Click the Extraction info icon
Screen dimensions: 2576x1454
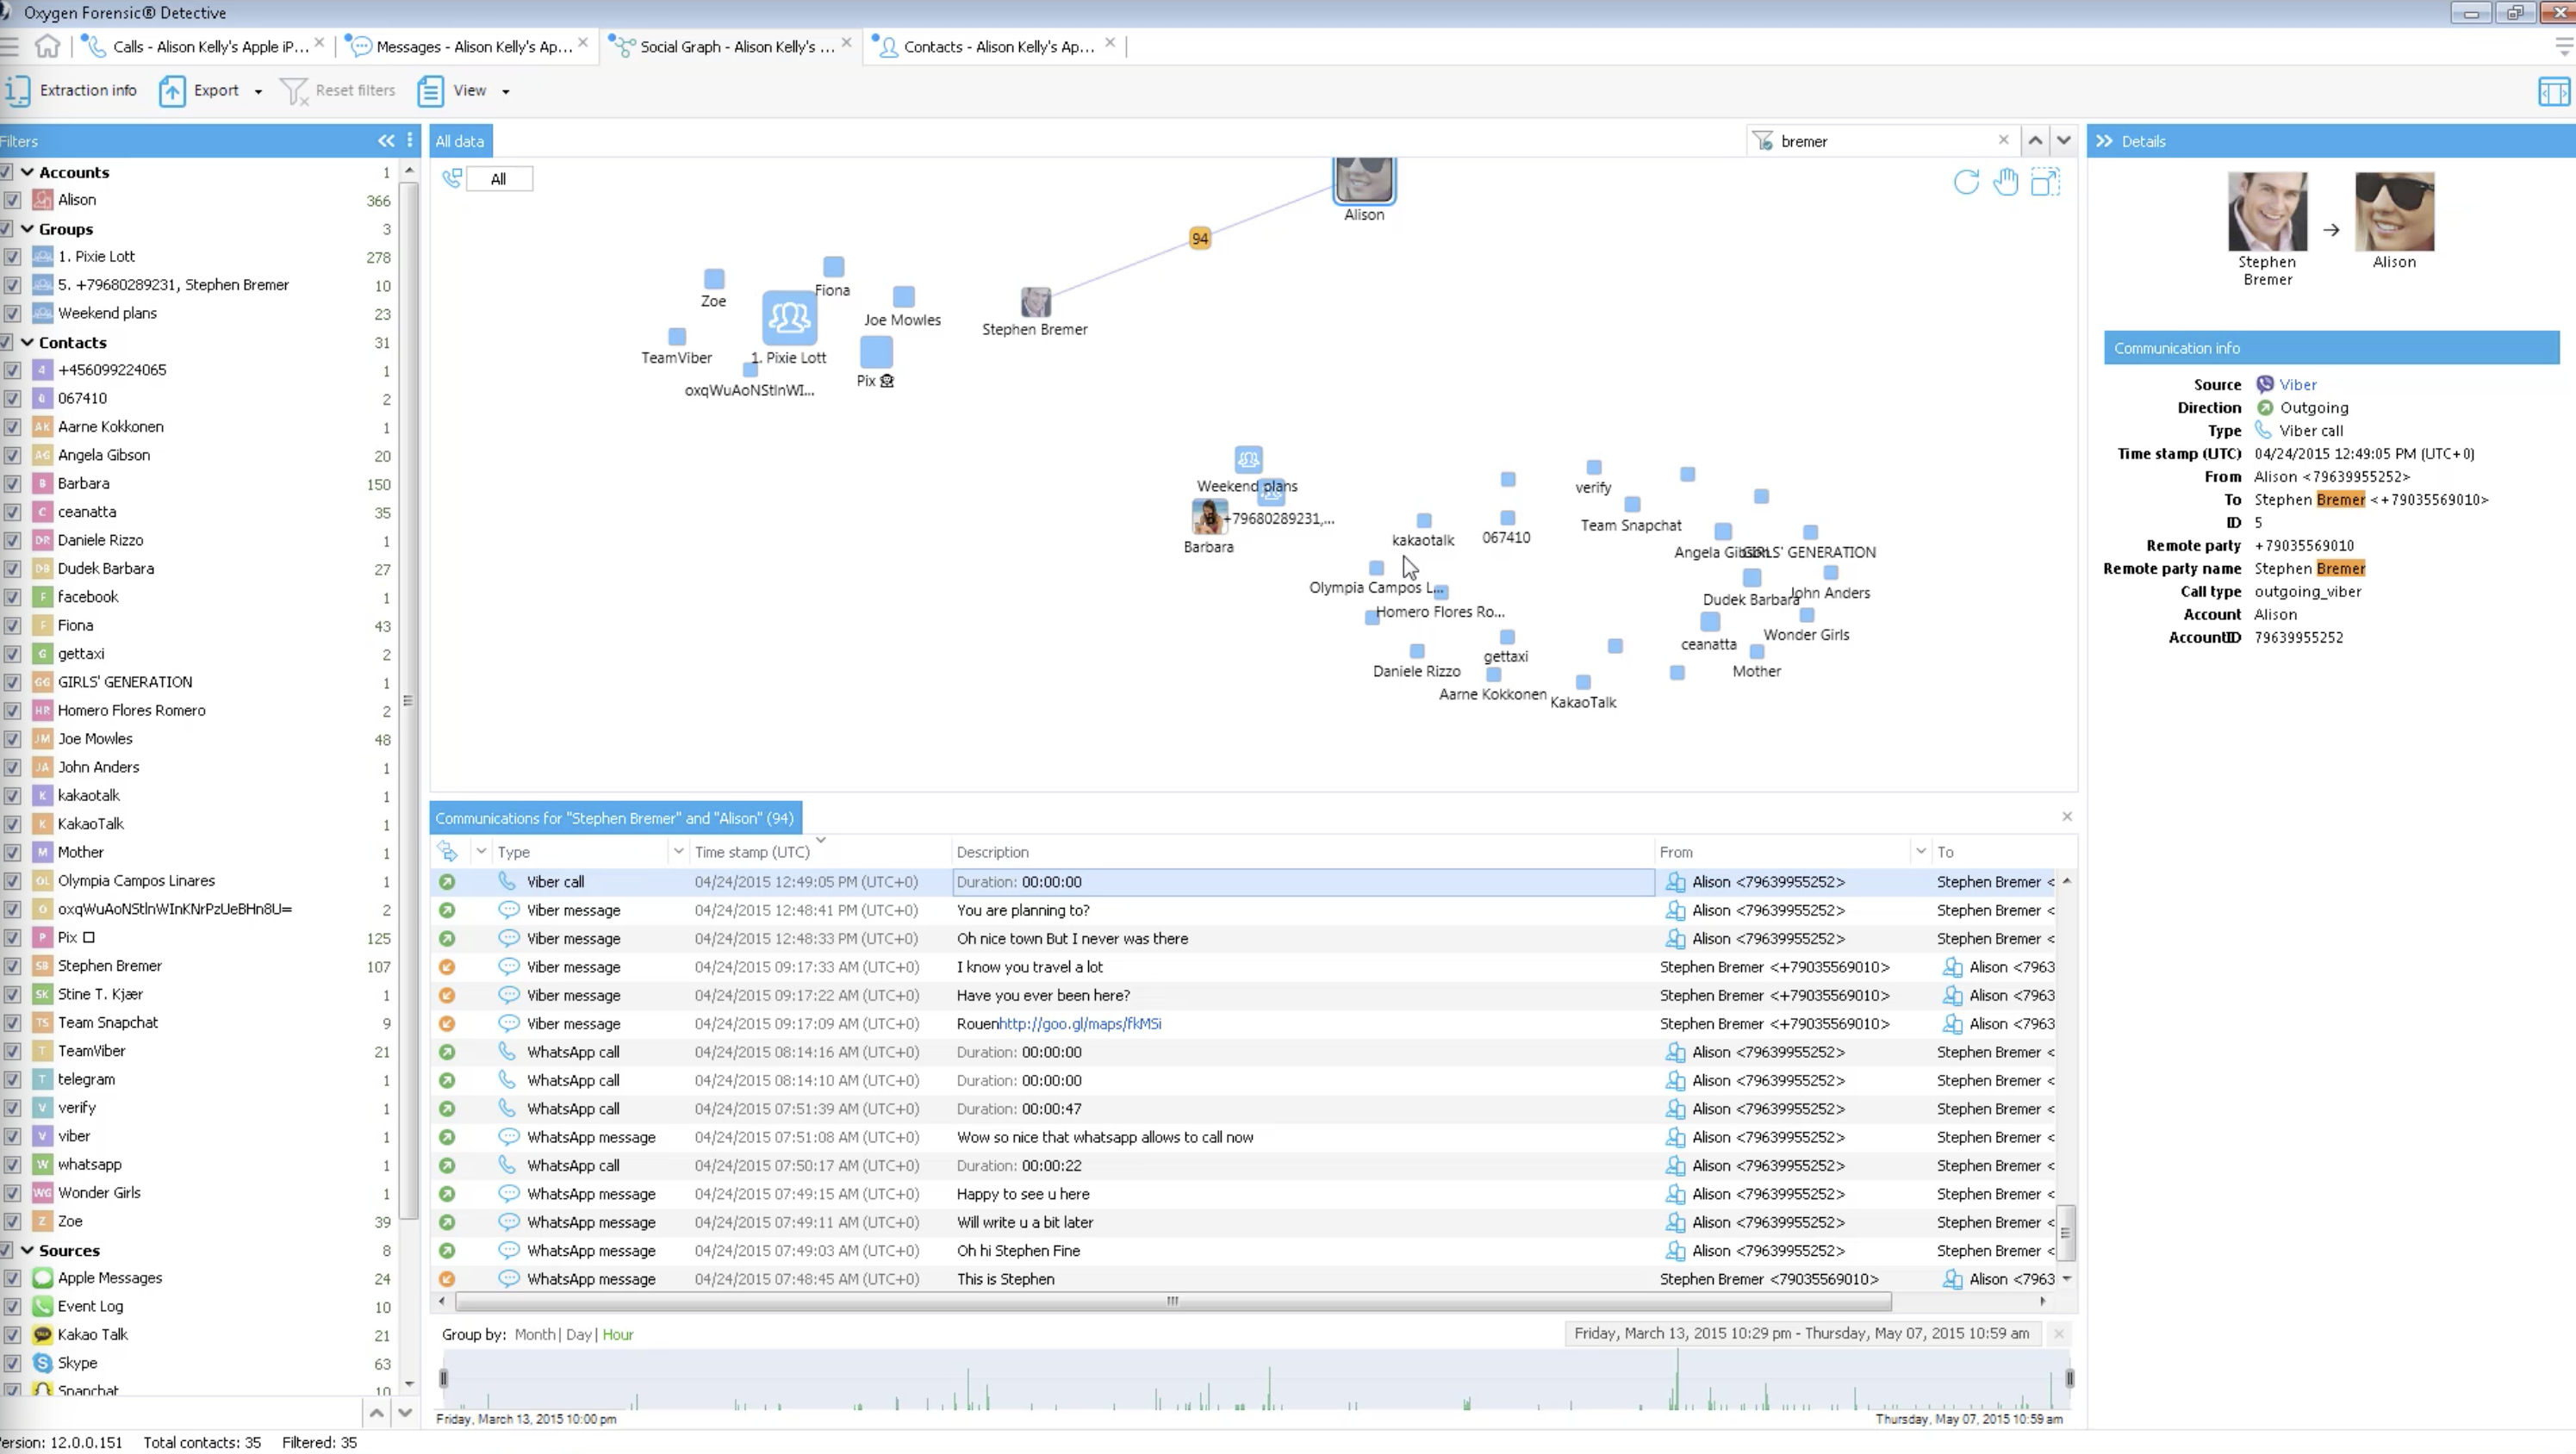click(17, 90)
